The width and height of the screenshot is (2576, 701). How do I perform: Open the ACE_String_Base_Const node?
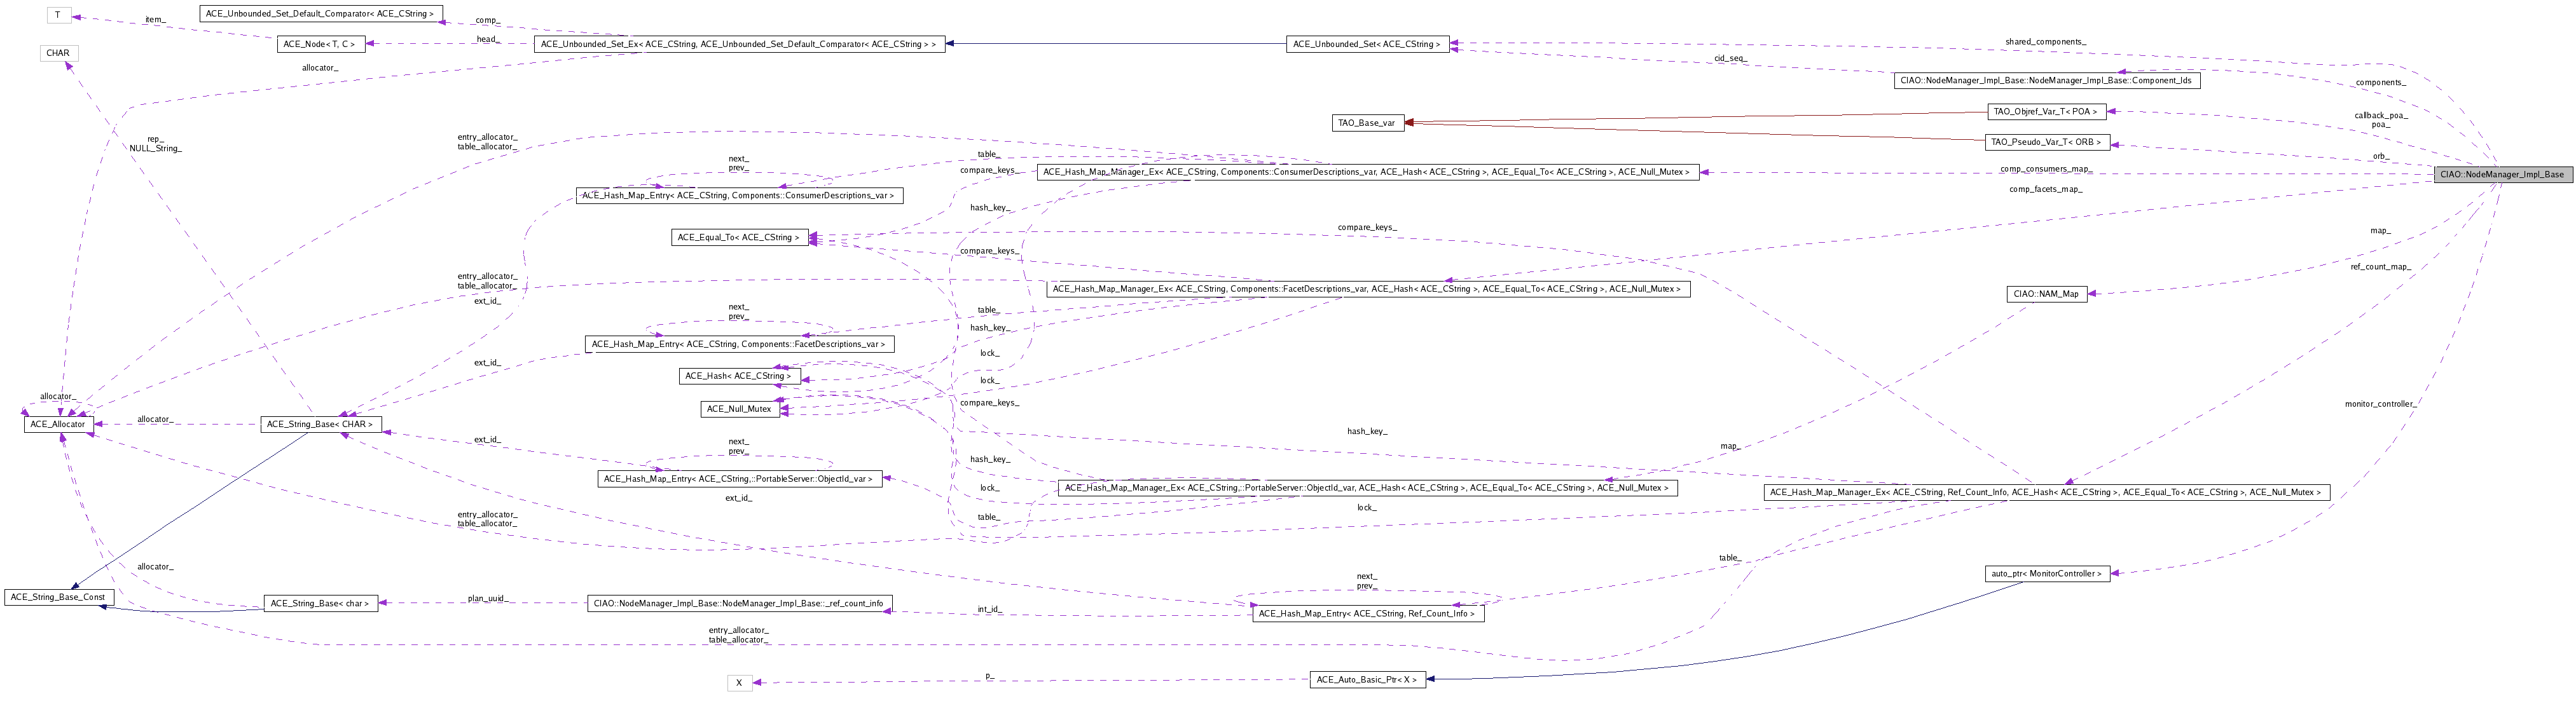point(58,597)
